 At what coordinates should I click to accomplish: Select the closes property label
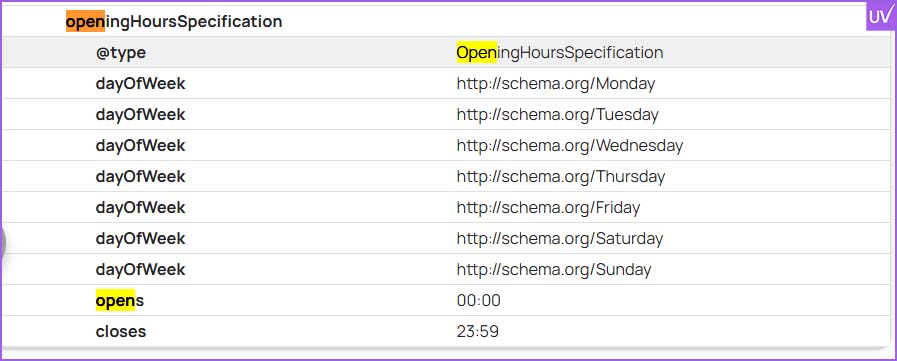tap(121, 331)
